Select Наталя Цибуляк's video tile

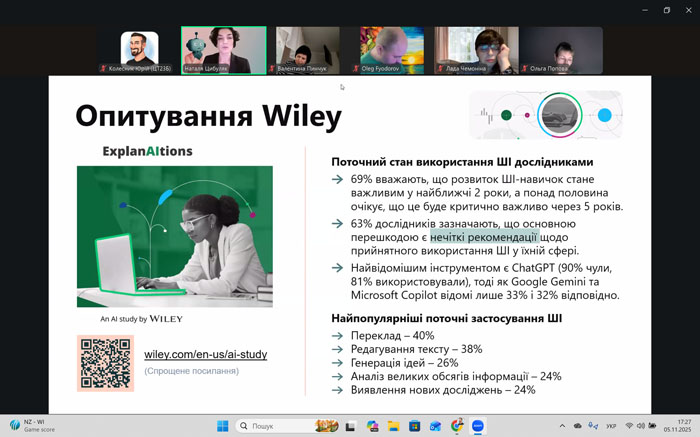(x=223, y=50)
